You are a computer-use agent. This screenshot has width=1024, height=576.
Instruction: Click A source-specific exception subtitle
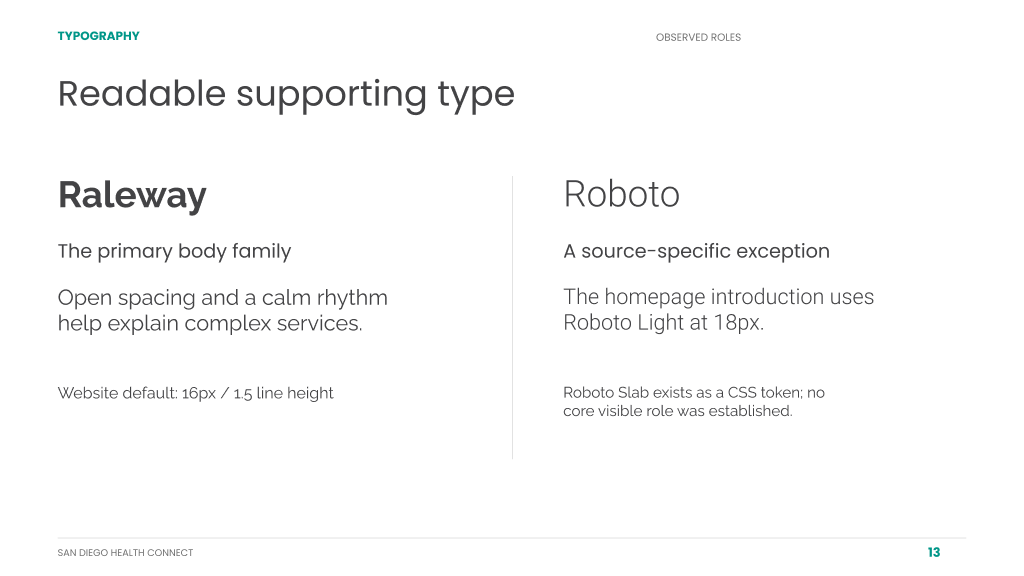pos(696,251)
